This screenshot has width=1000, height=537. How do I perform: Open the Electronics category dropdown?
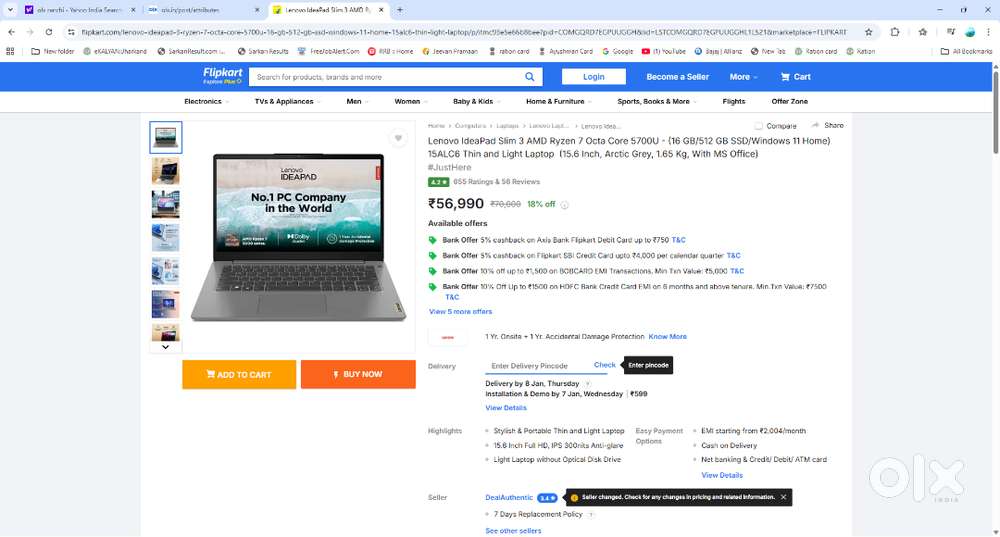click(206, 101)
